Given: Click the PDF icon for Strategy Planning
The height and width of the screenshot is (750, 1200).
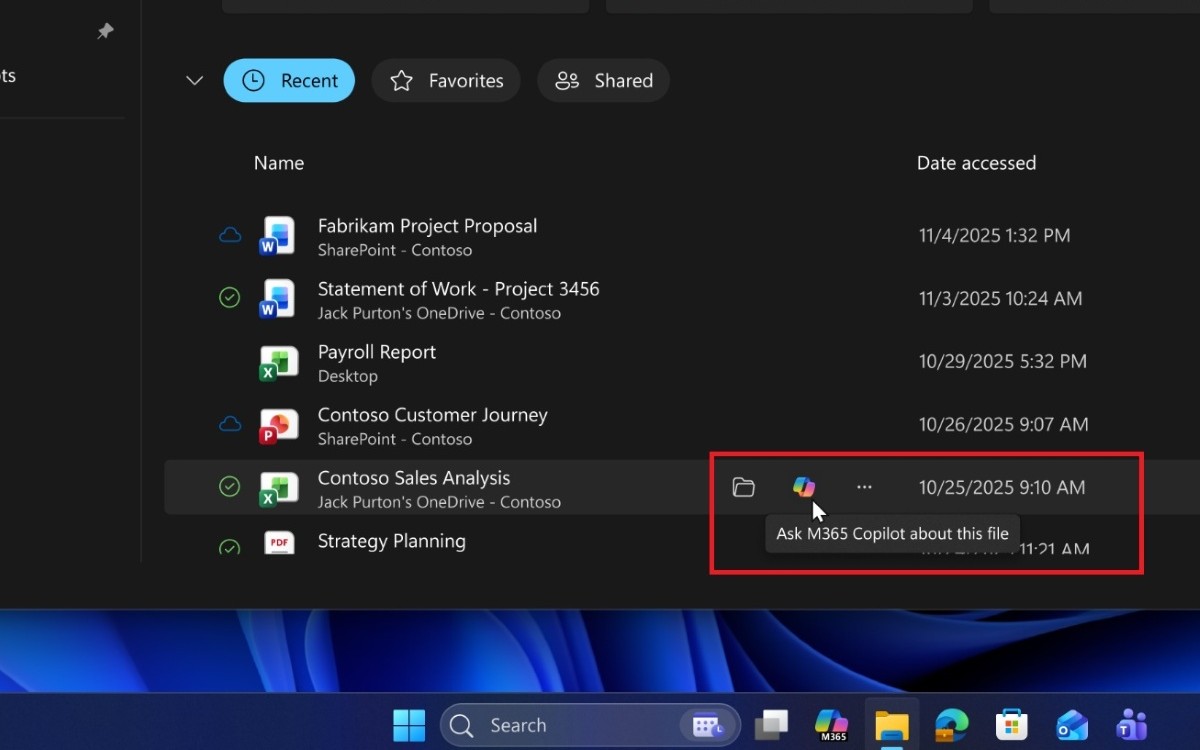Looking at the screenshot, I should (x=277, y=541).
